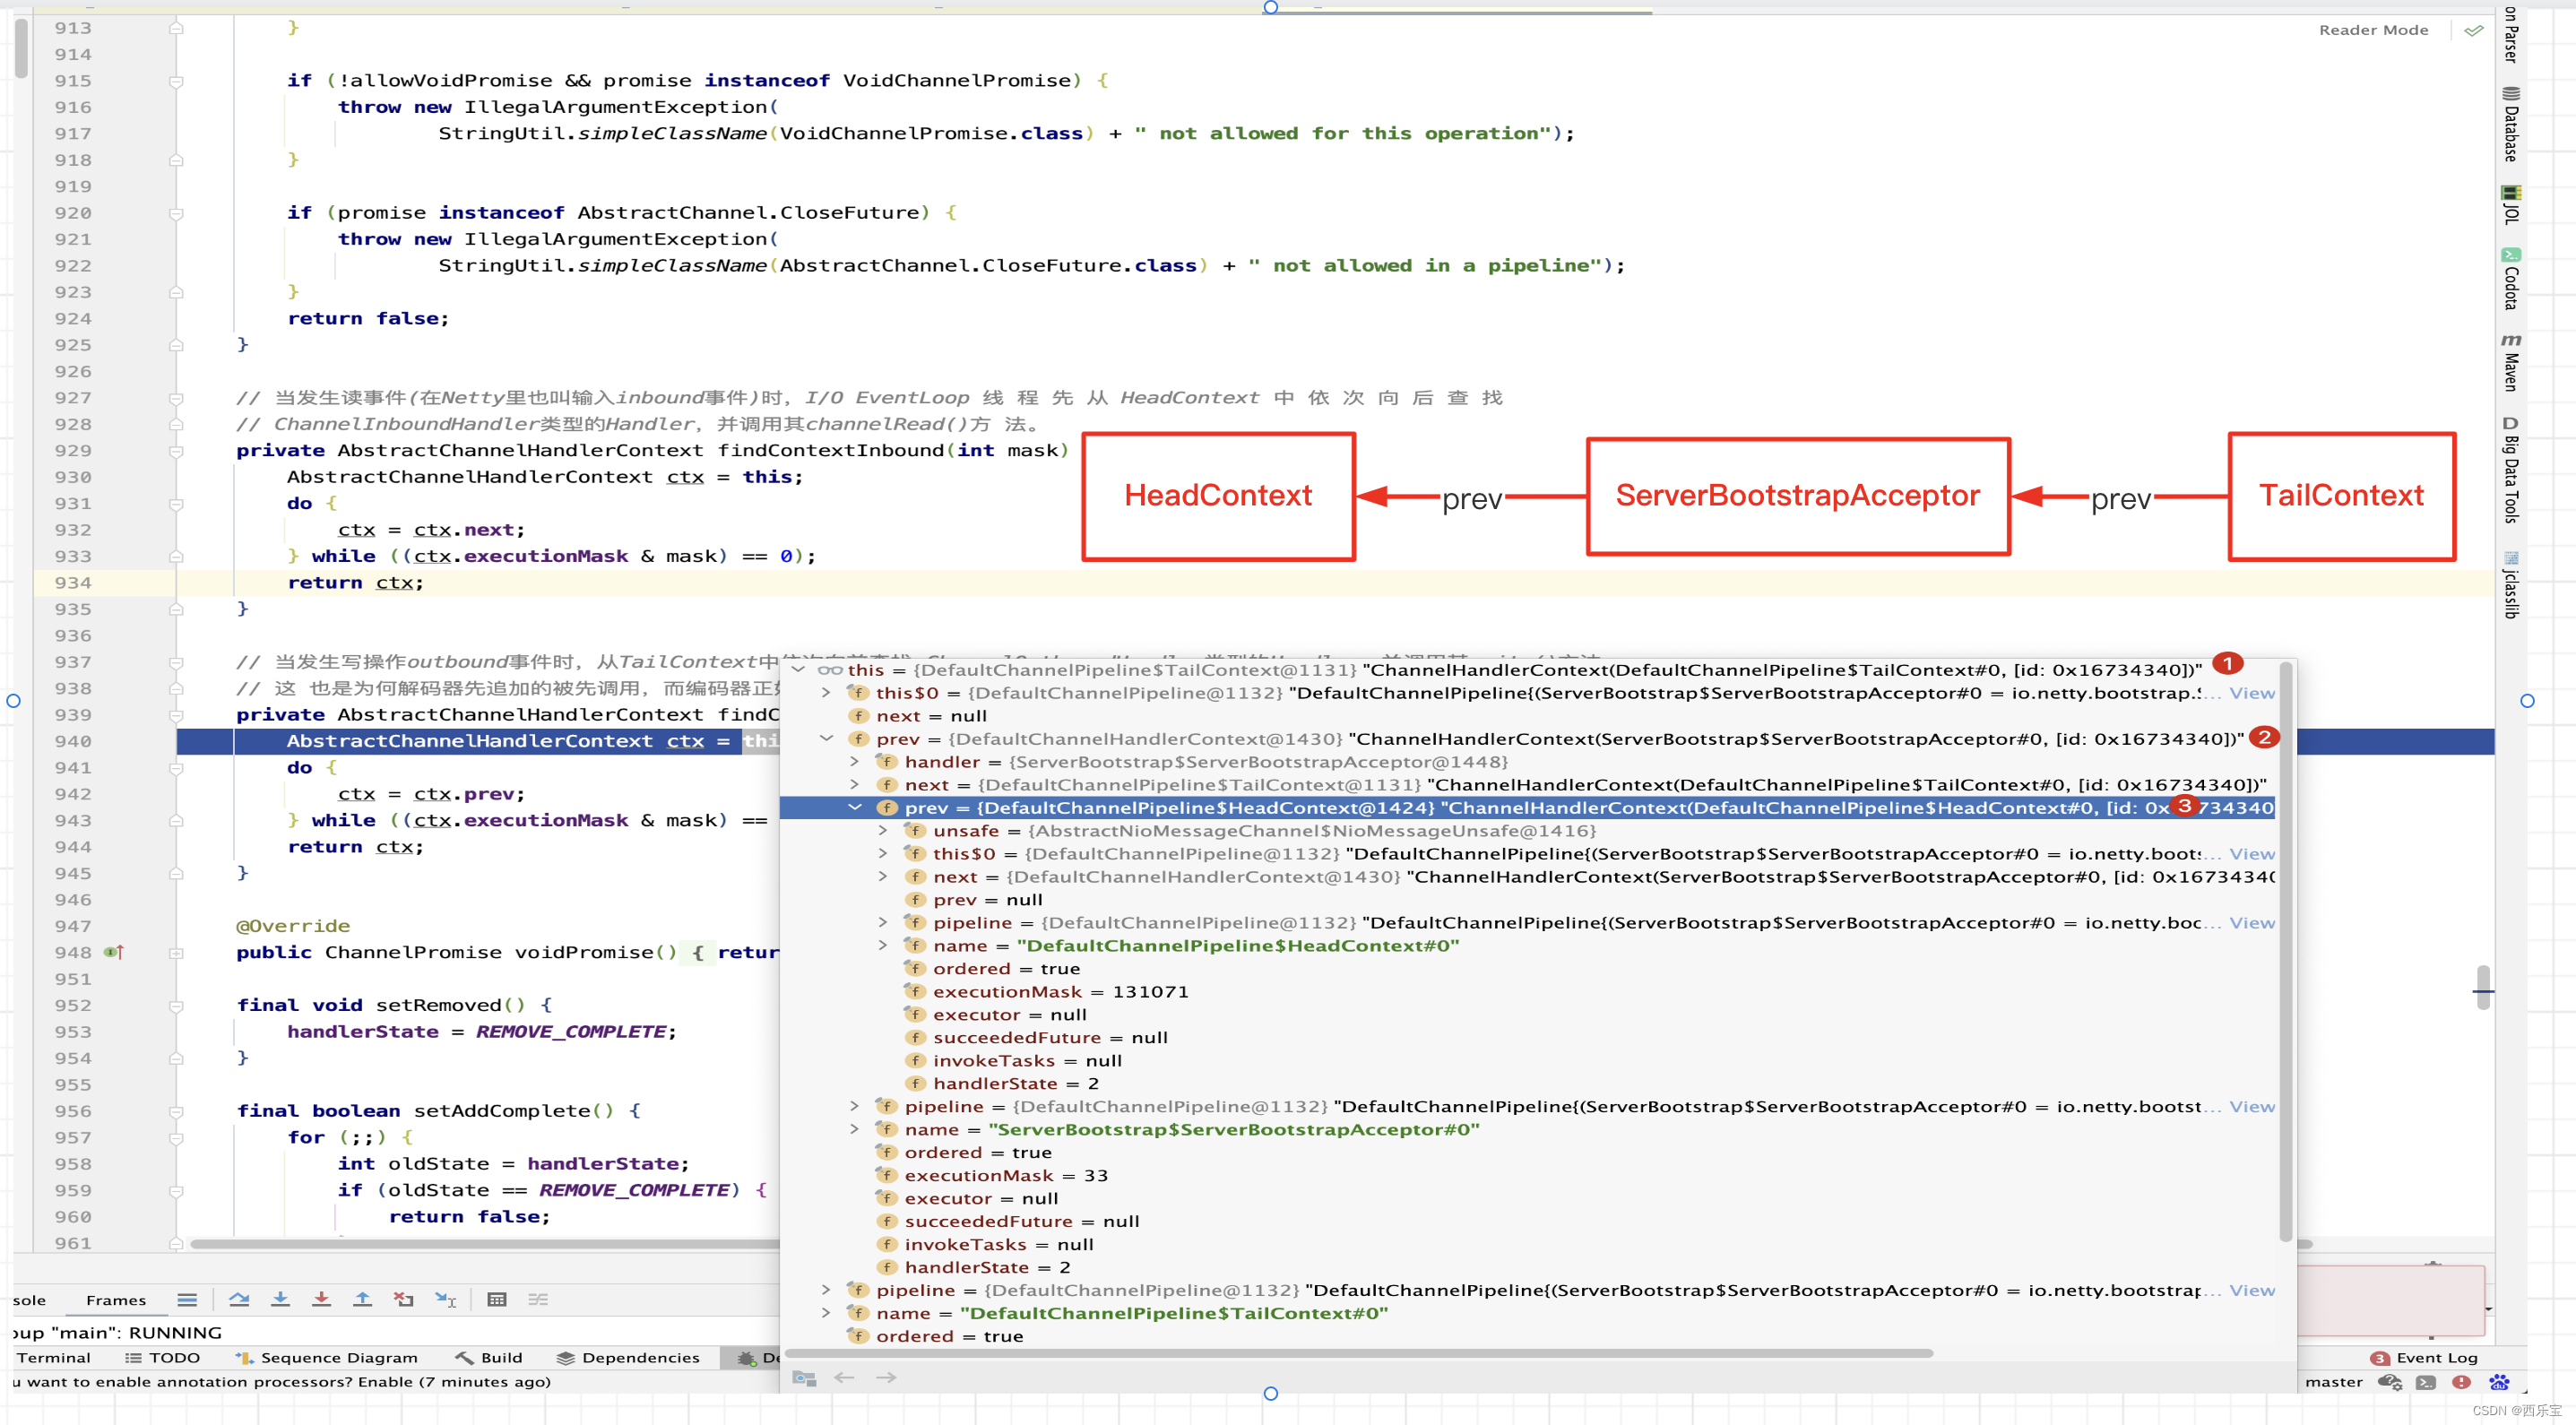
Task: Expand the handler ServerBootstrapAcceptor@1448 node
Action: [854, 761]
